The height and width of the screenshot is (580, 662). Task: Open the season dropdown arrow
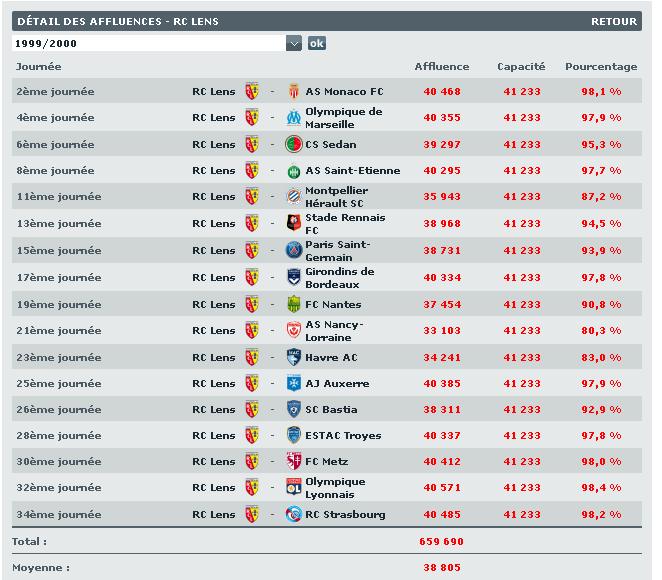293,43
